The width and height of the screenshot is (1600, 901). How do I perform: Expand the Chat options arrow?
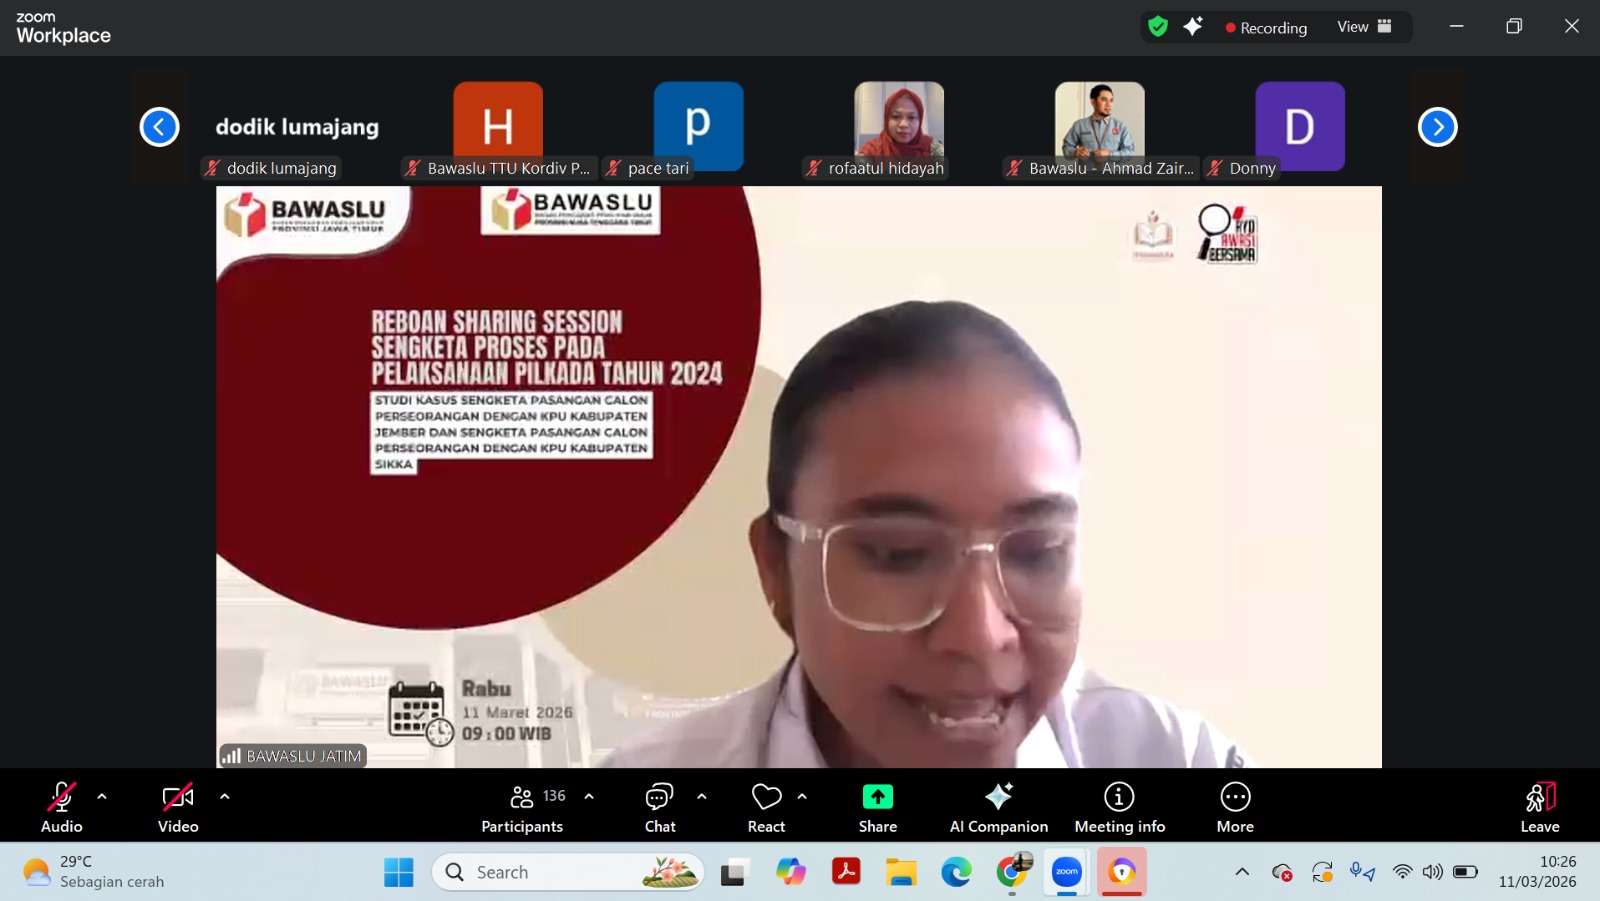tap(702, 797)
